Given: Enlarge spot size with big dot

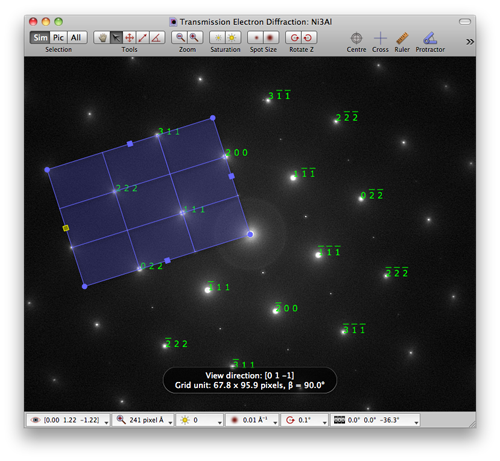Looking at the screenshot, I should (x=270, y=38).
